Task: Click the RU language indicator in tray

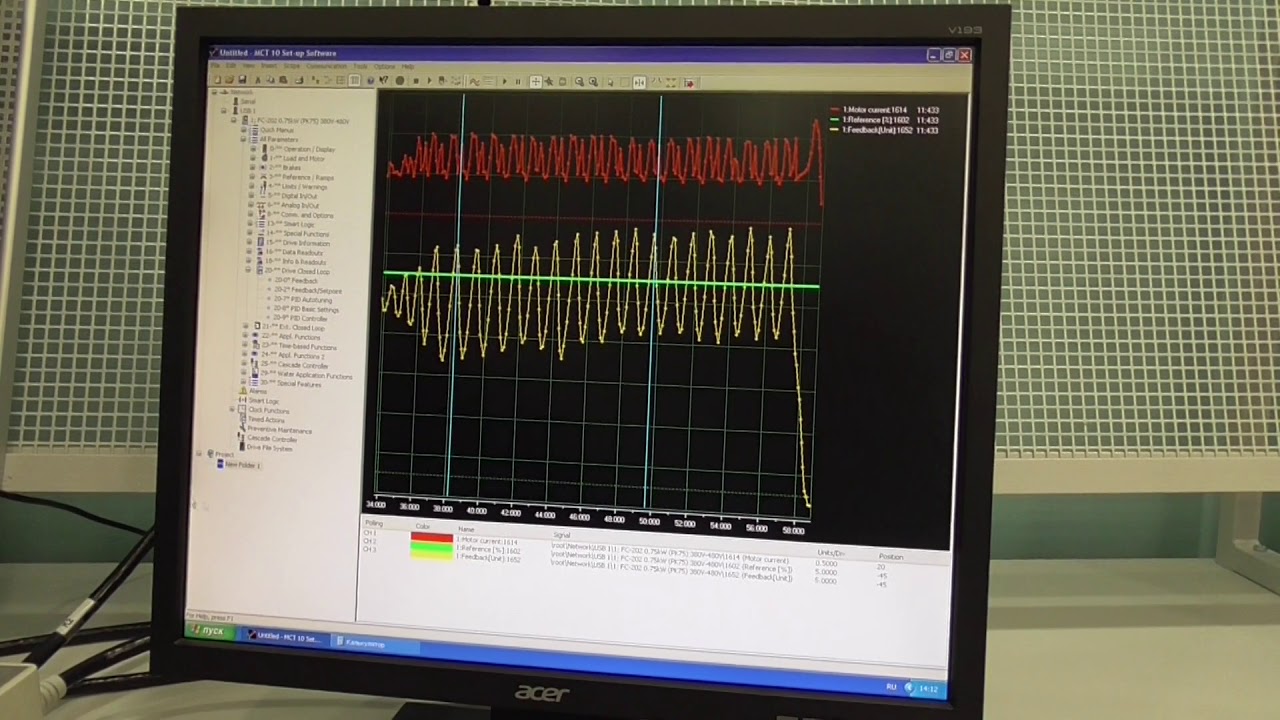Action: tap(891, 687)
